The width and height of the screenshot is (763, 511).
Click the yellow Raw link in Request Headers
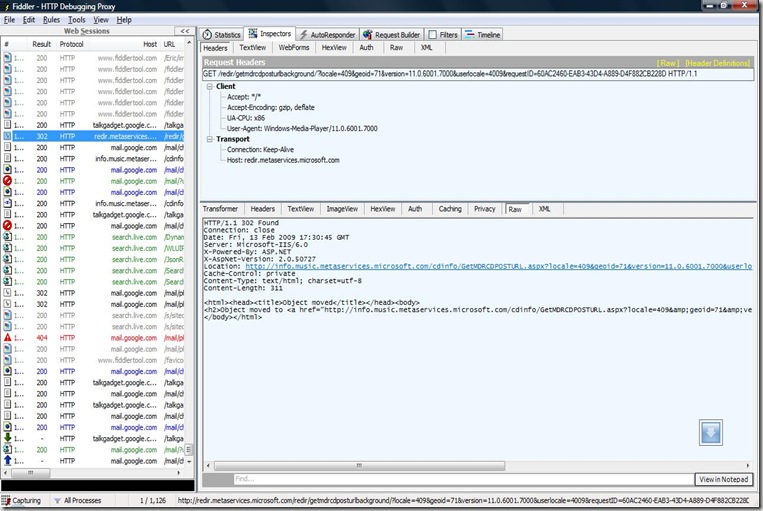point(668,63)
